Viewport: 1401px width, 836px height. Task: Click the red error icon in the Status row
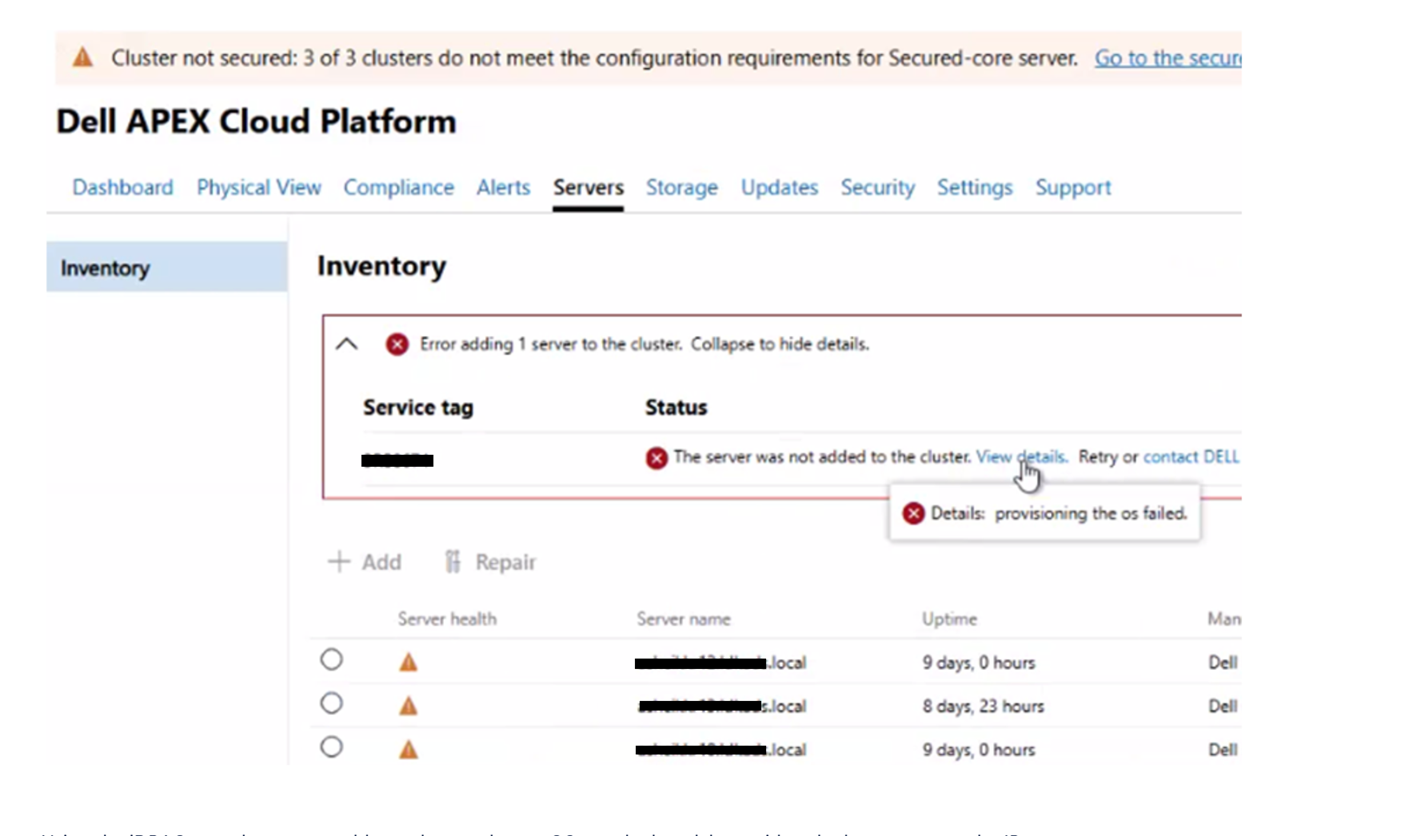[x=656, y=458]
